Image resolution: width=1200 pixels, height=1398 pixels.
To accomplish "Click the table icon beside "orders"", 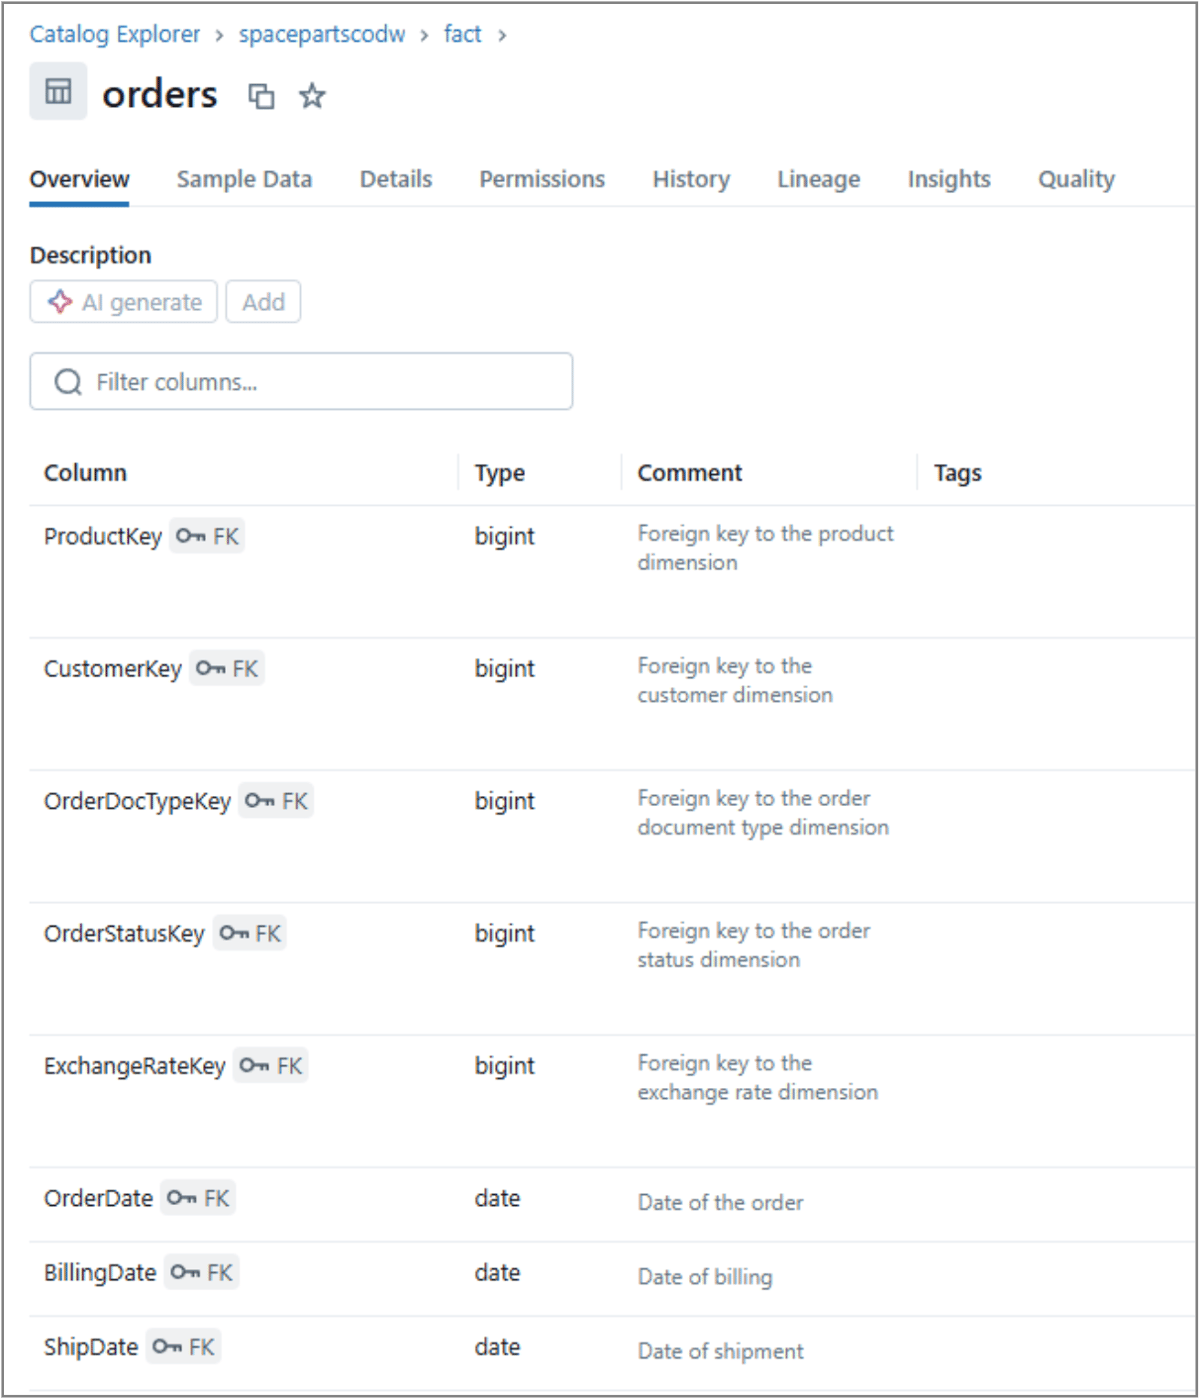I will click(x=57, y=91).
